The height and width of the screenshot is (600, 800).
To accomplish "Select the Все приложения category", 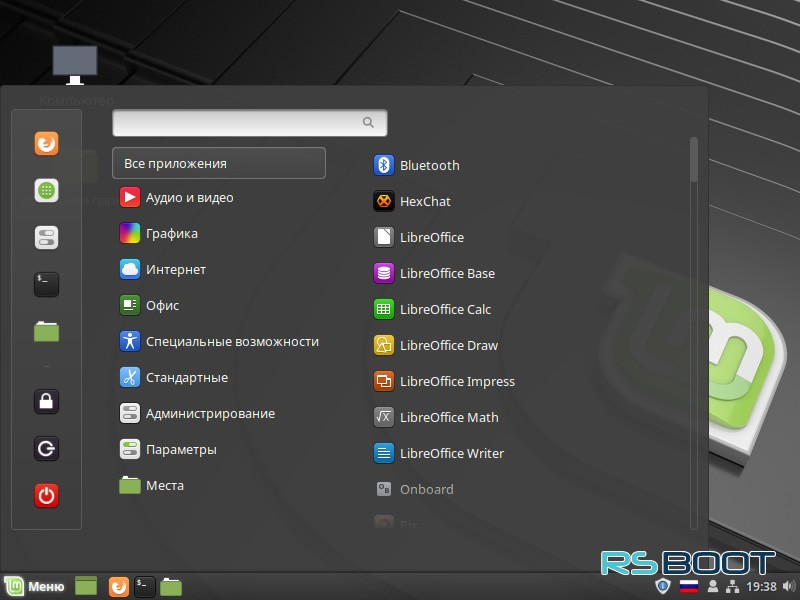I will [x=219, y=163].
